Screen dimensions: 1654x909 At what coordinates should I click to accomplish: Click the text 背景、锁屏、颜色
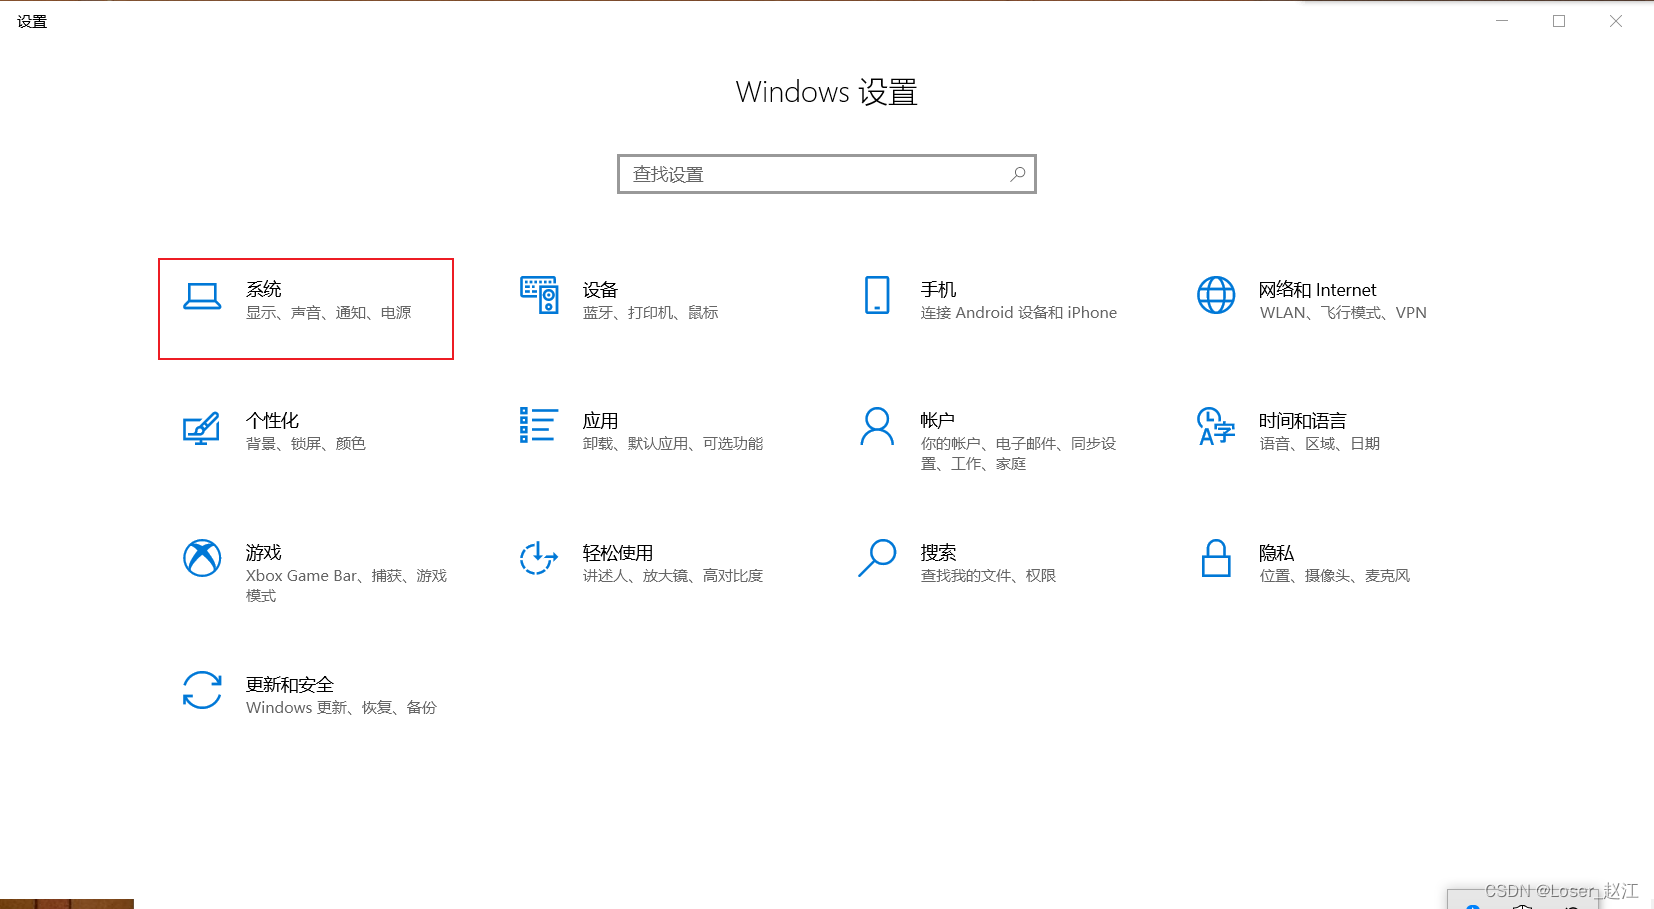306,444
